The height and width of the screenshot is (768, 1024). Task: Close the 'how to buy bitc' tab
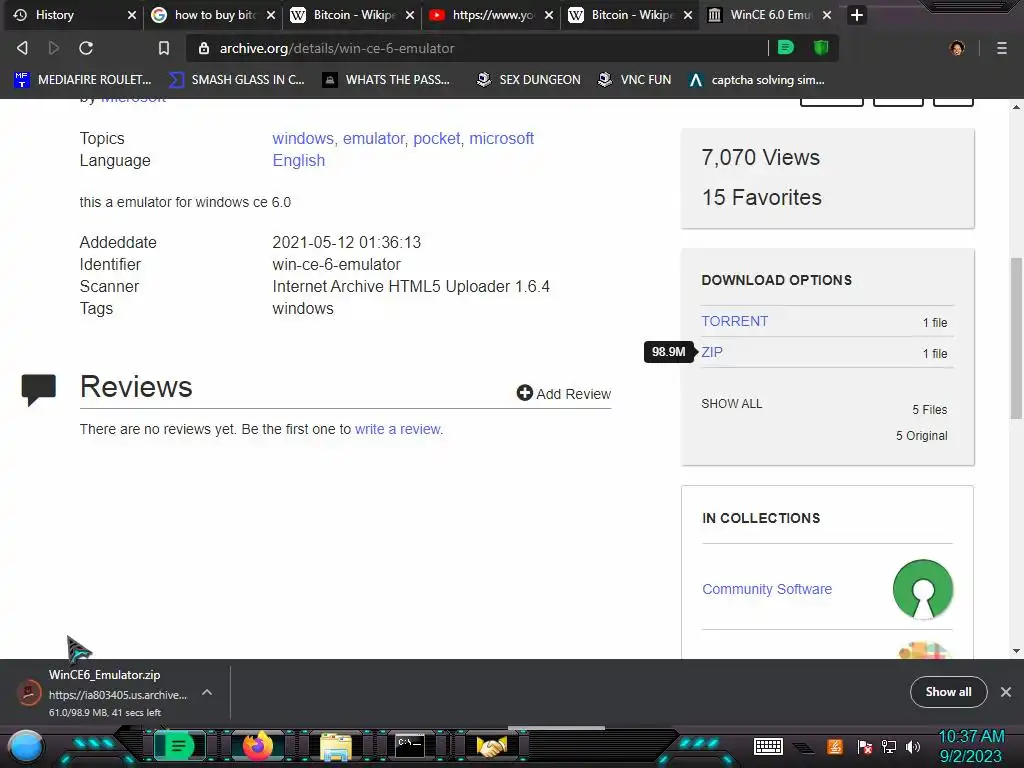coord(271,15)
